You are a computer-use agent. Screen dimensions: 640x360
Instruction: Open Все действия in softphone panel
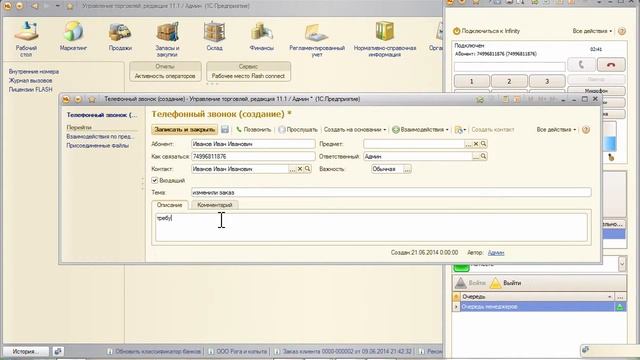click(592, 31)
